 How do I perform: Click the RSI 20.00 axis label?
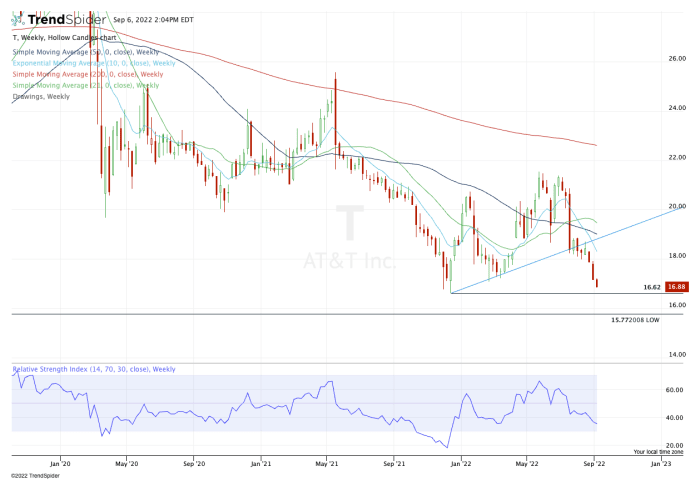[x=675, y=445]
